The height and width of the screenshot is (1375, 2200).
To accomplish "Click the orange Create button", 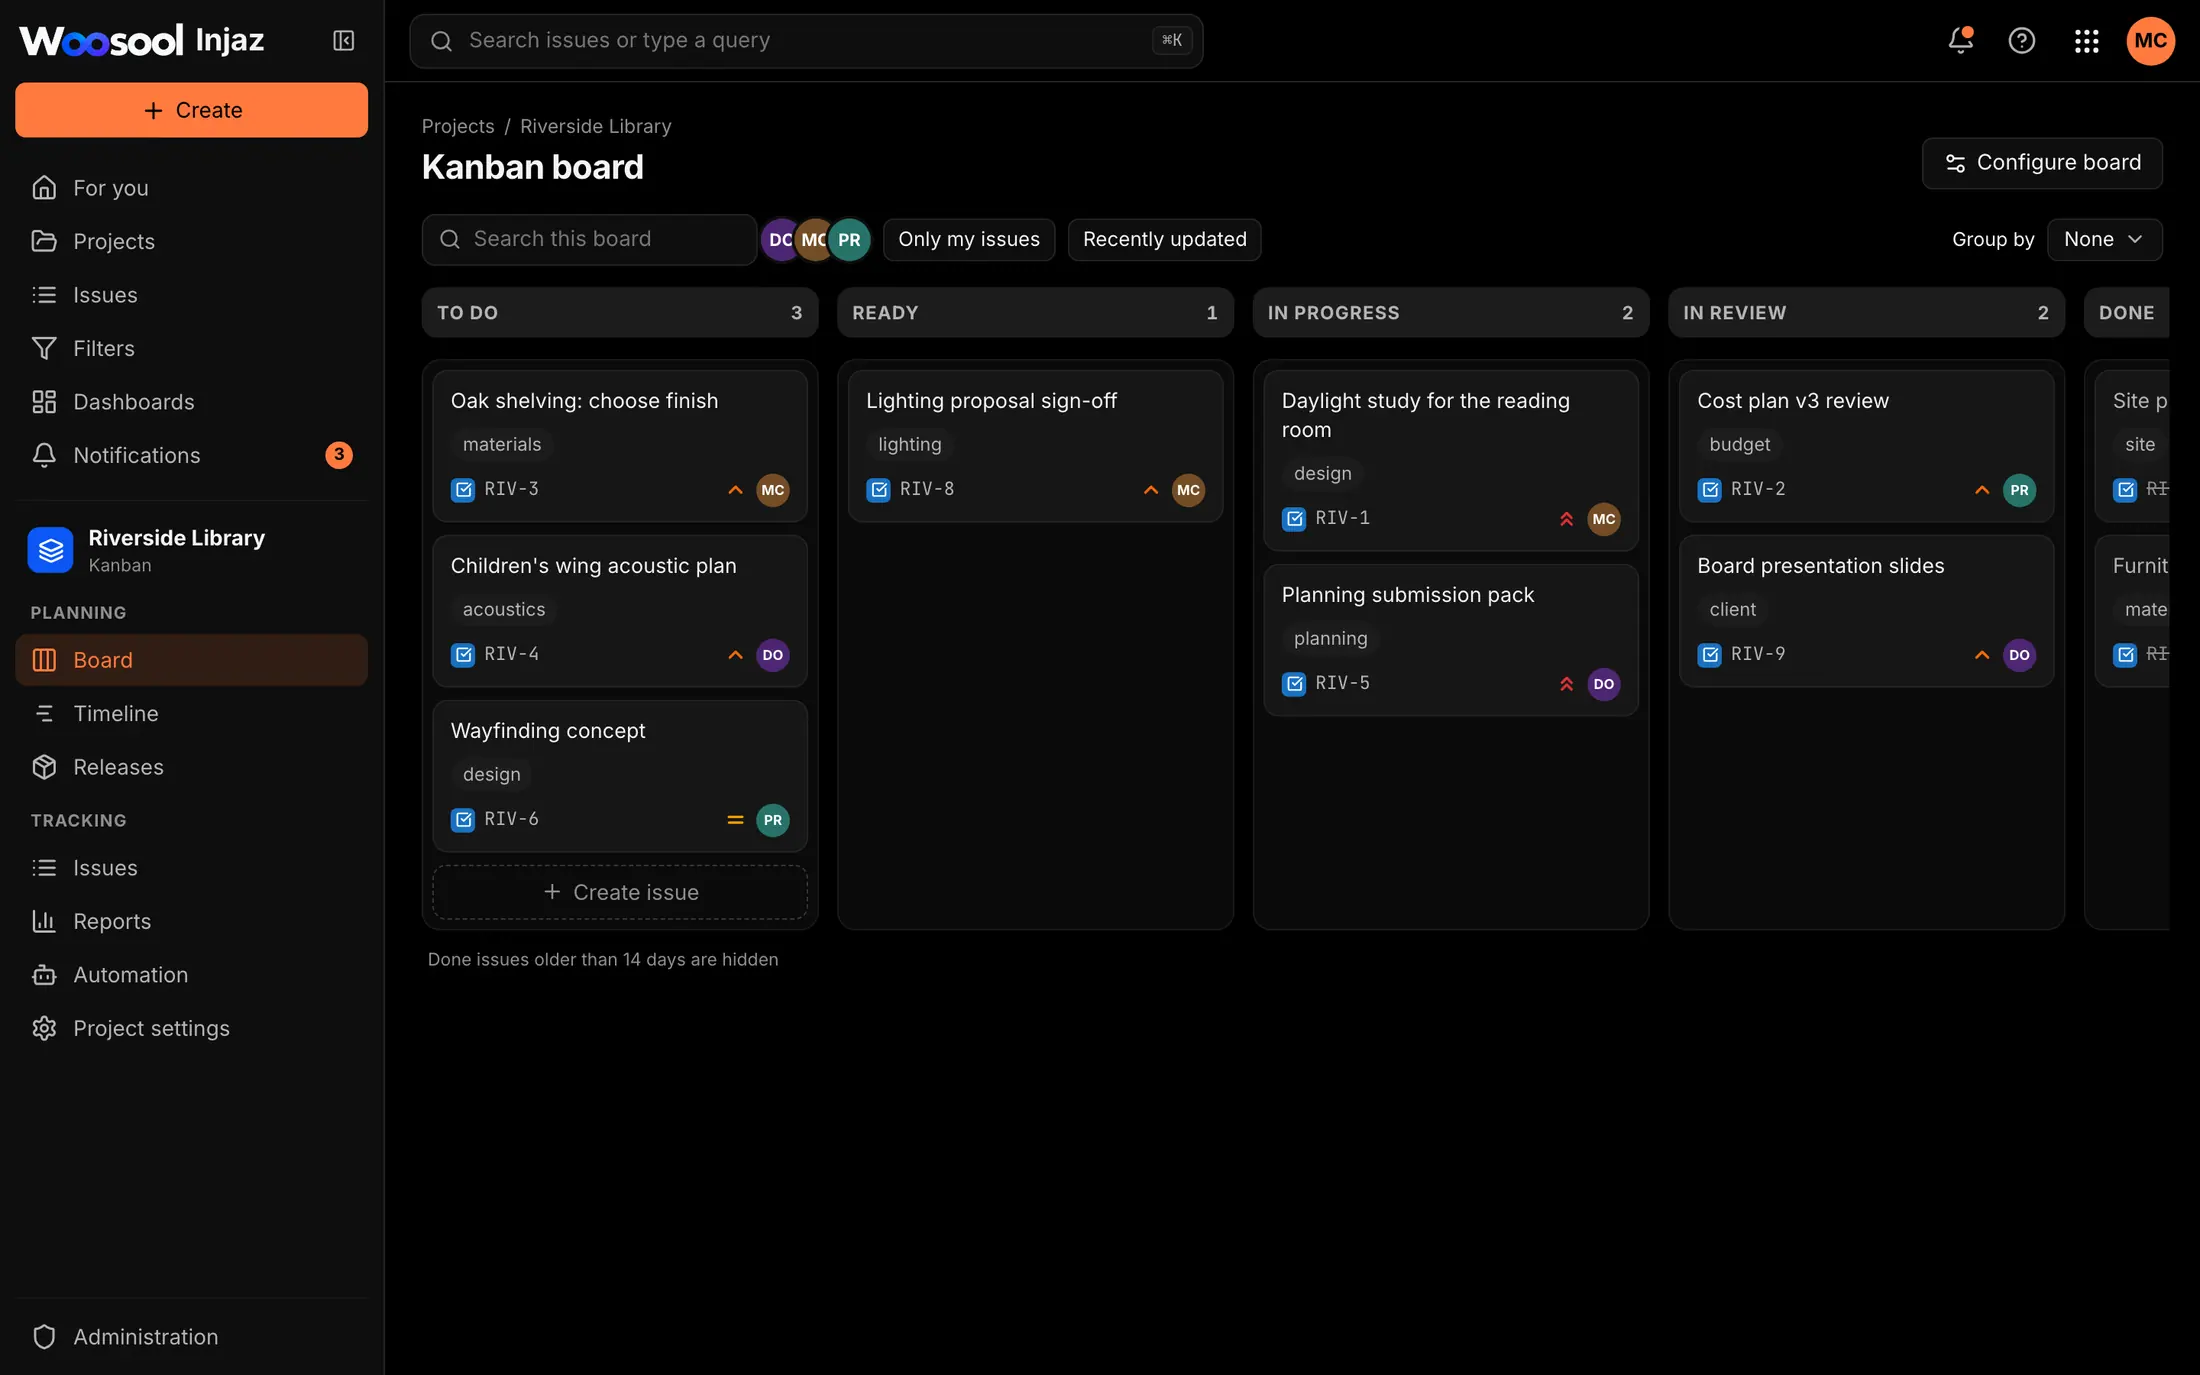I will tap(191, 110).
